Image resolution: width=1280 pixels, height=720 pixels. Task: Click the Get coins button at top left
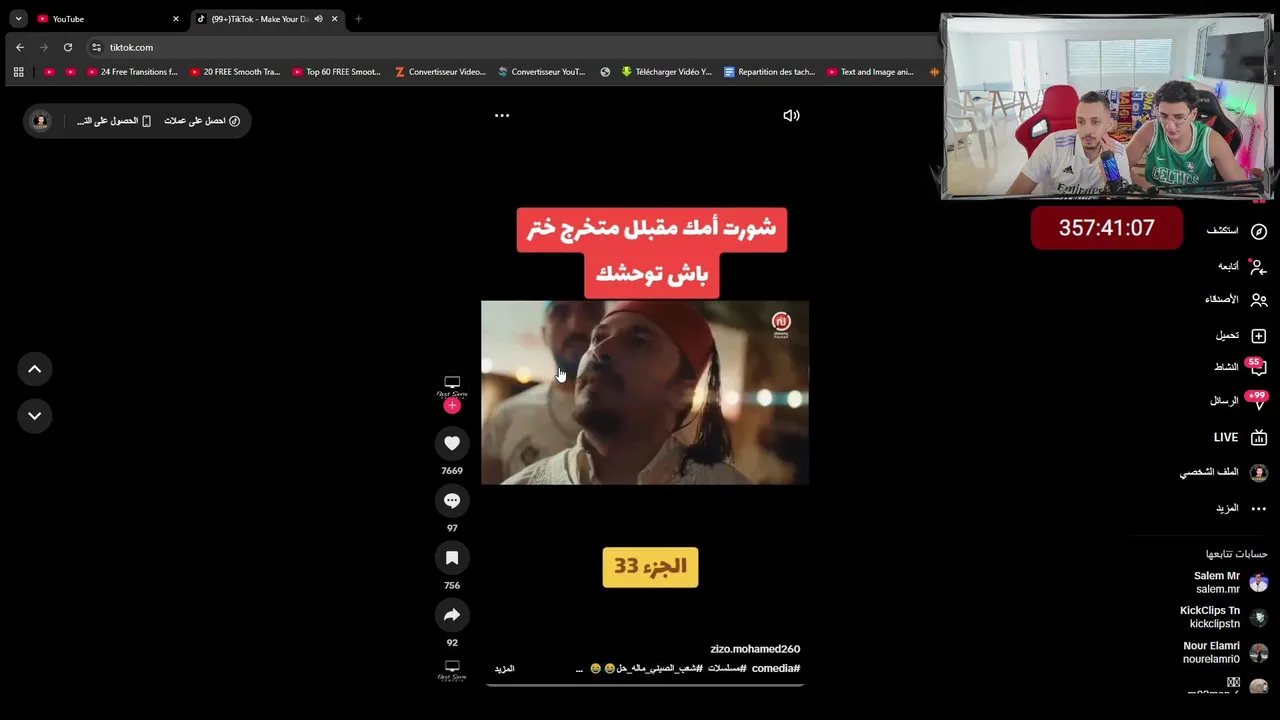point(202,121)
